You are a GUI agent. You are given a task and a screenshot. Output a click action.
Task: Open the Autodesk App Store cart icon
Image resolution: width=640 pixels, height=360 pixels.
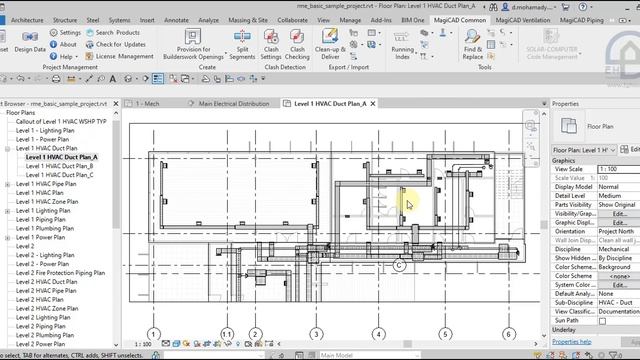click(566, 7)
